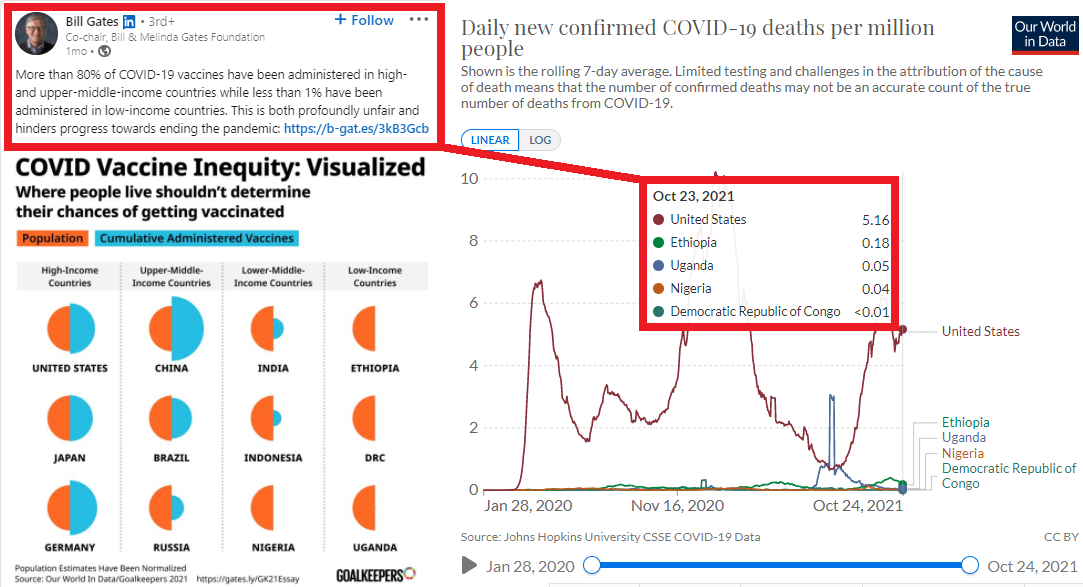Viewport: 1083px width, 587px height.
Task: Click the blue Cumulative Administered Vaccines legend
Action: (x=197, y=238)
